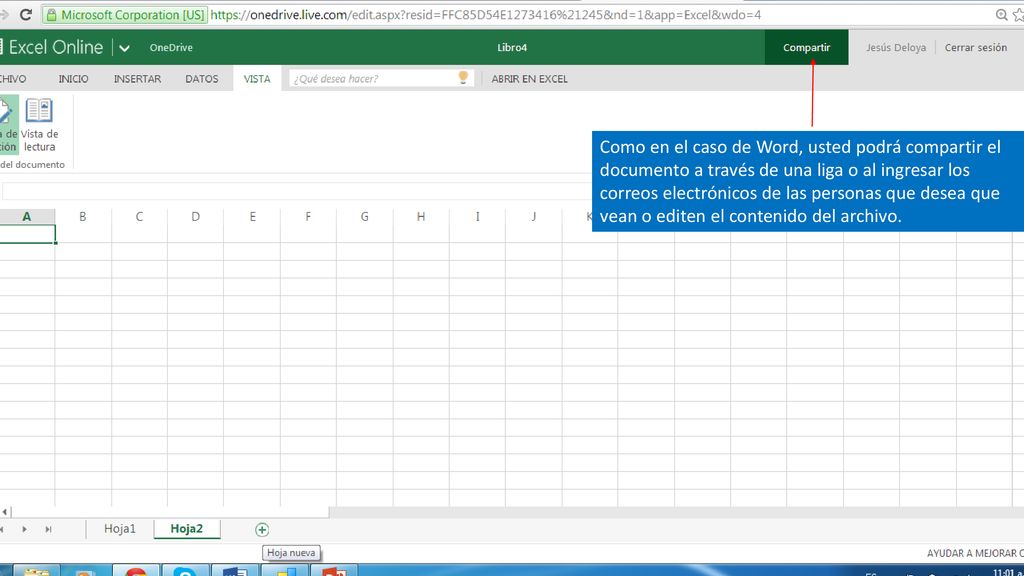Click the green padlock security icon
The height and width of the screenshot is (576, 1024).
tap(52, 15)
